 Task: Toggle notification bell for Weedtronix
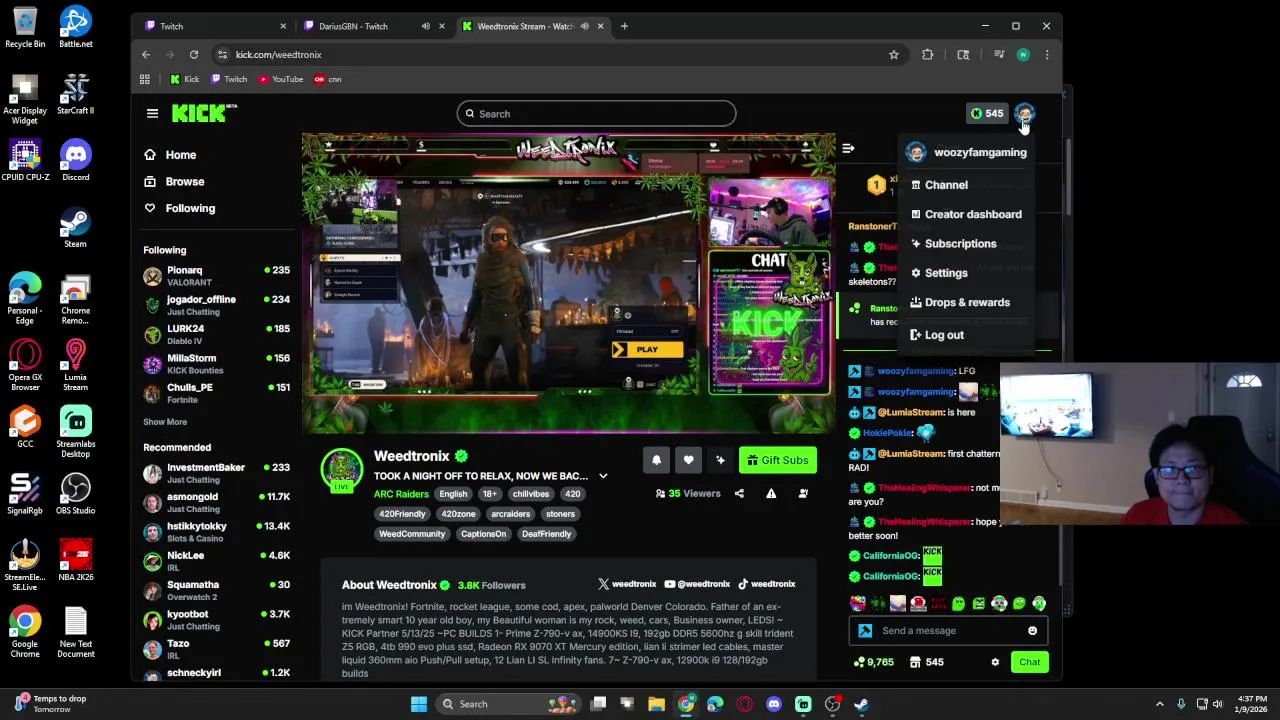(656, 460)
